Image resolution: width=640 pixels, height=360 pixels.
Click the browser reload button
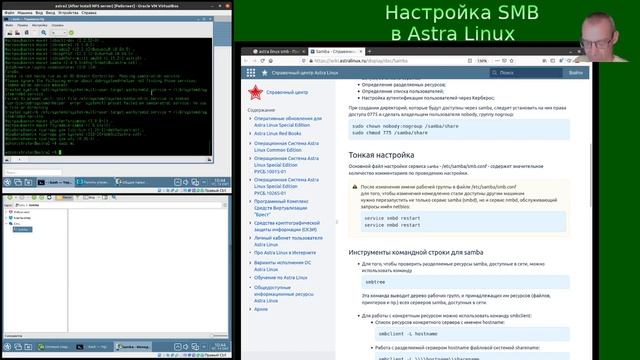(262, 61)
